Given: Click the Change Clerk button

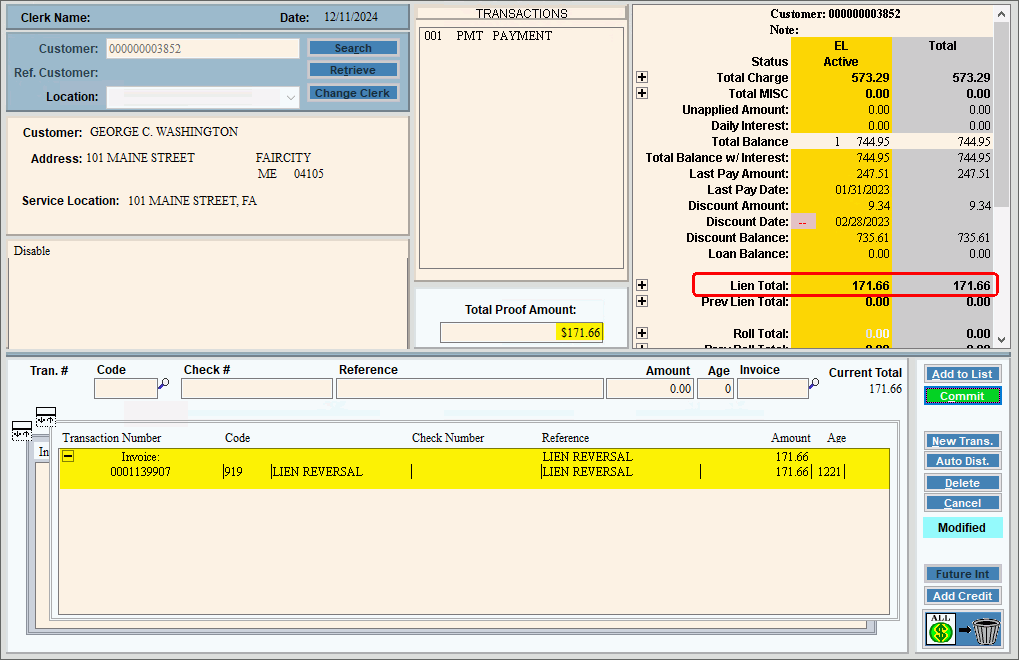Looking at the screenshot, I should click(x=353, y=93).
